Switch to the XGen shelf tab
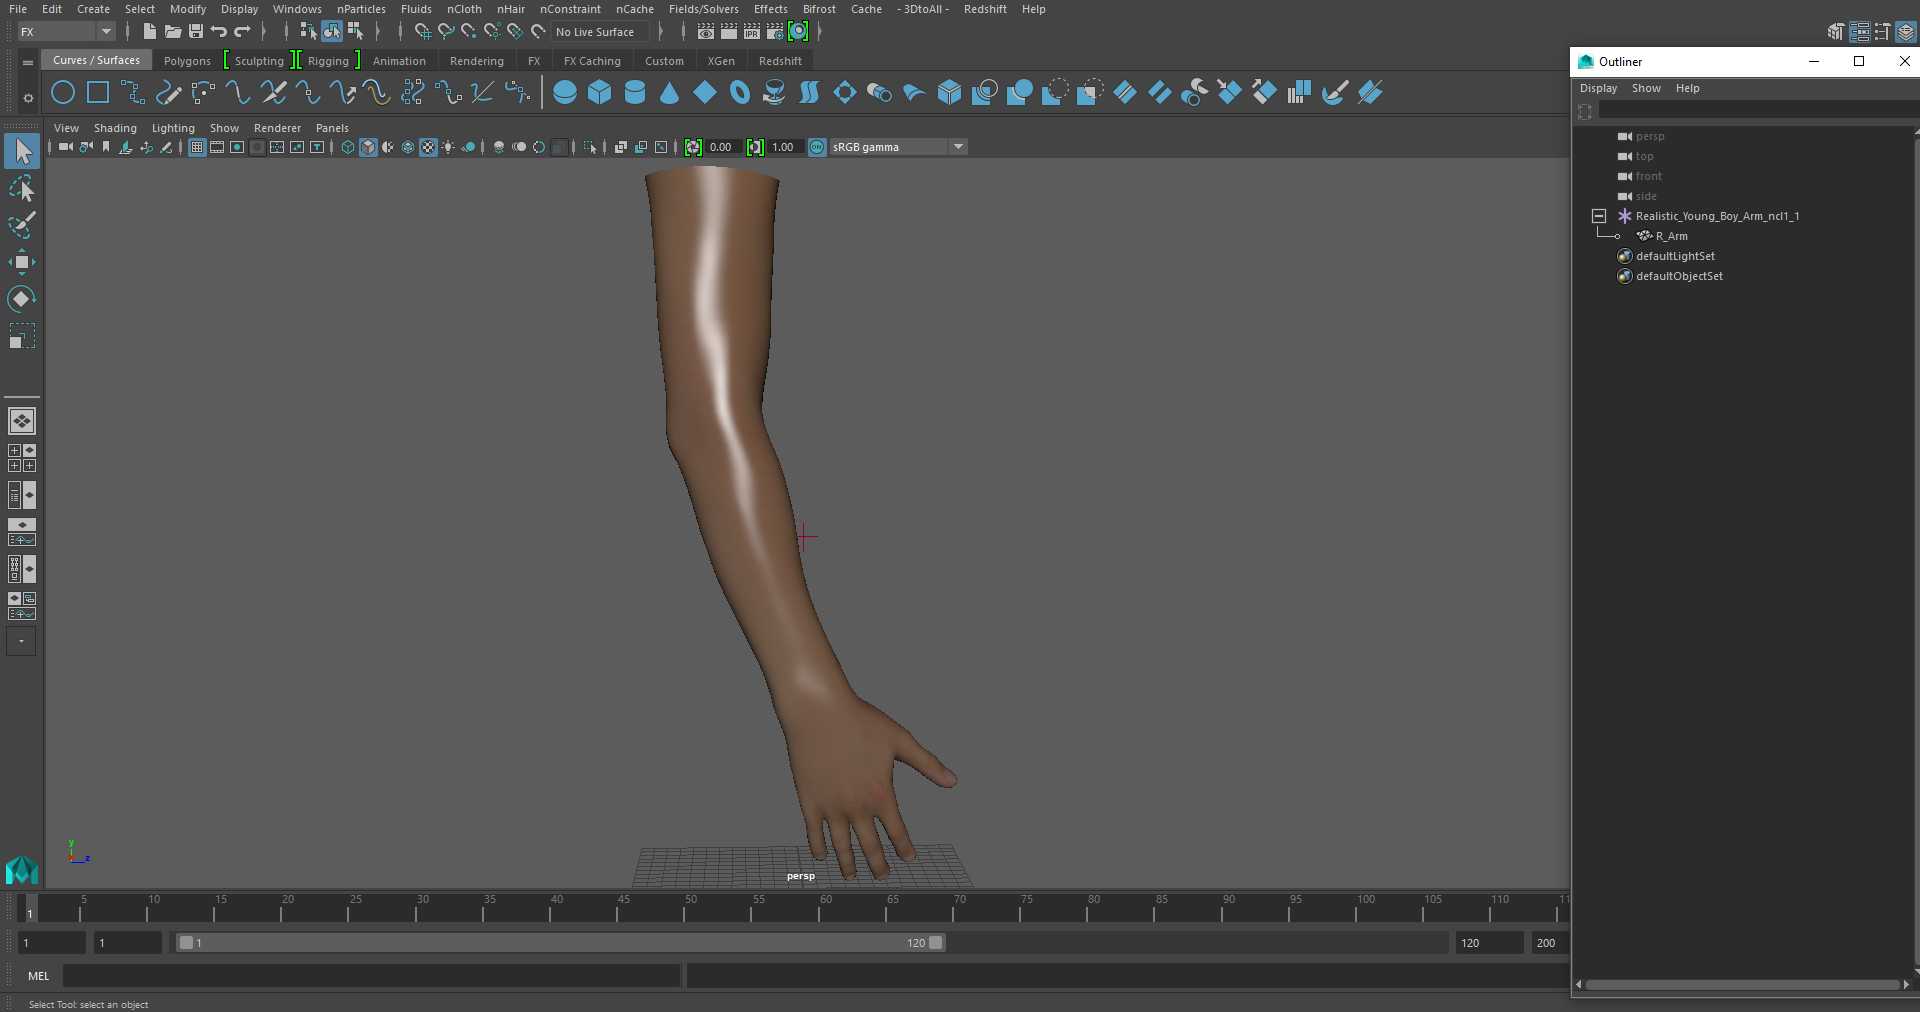Image resolution: width=1920 pixels, height=1012 pixels. tap(721, 61)
